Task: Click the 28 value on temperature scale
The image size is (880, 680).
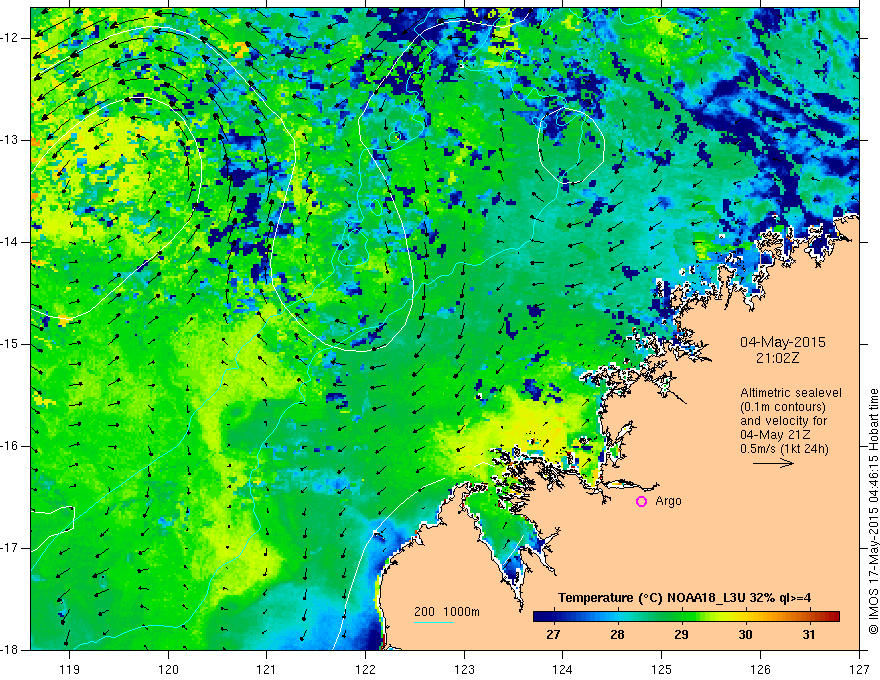Action: pyautogui.click(x=617, y=635)
